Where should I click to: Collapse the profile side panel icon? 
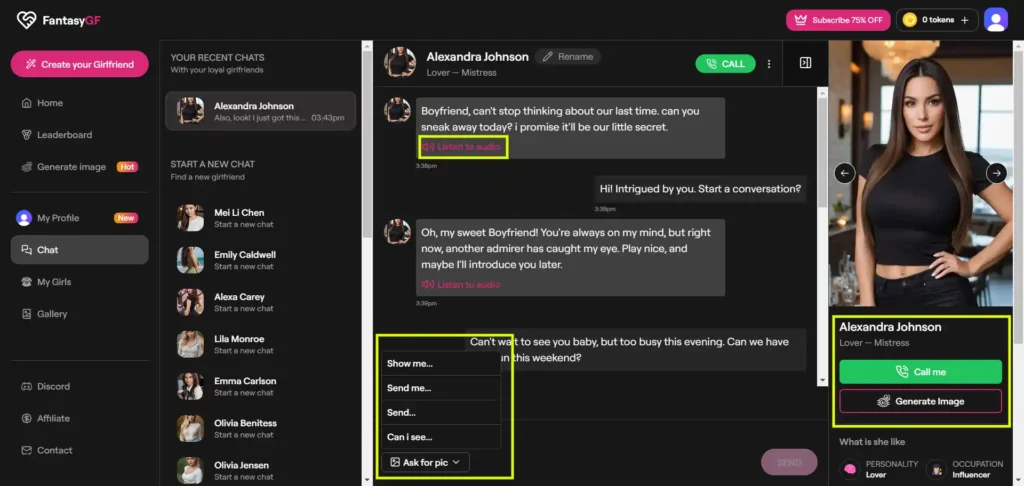pos(805,63)
